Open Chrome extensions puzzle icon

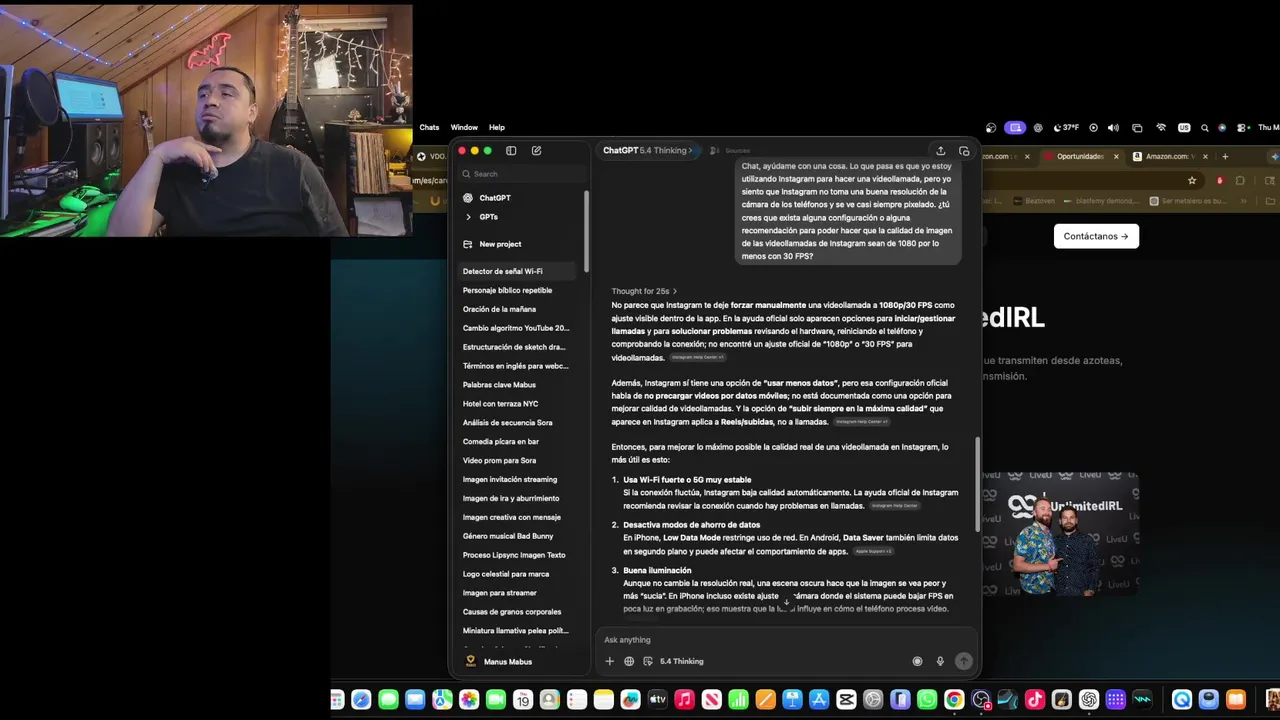1240,181
